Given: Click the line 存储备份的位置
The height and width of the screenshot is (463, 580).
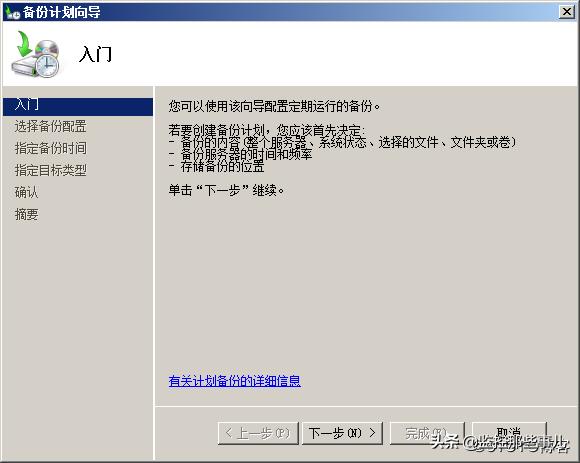Looking at the screenshot, I should (216, 166).
